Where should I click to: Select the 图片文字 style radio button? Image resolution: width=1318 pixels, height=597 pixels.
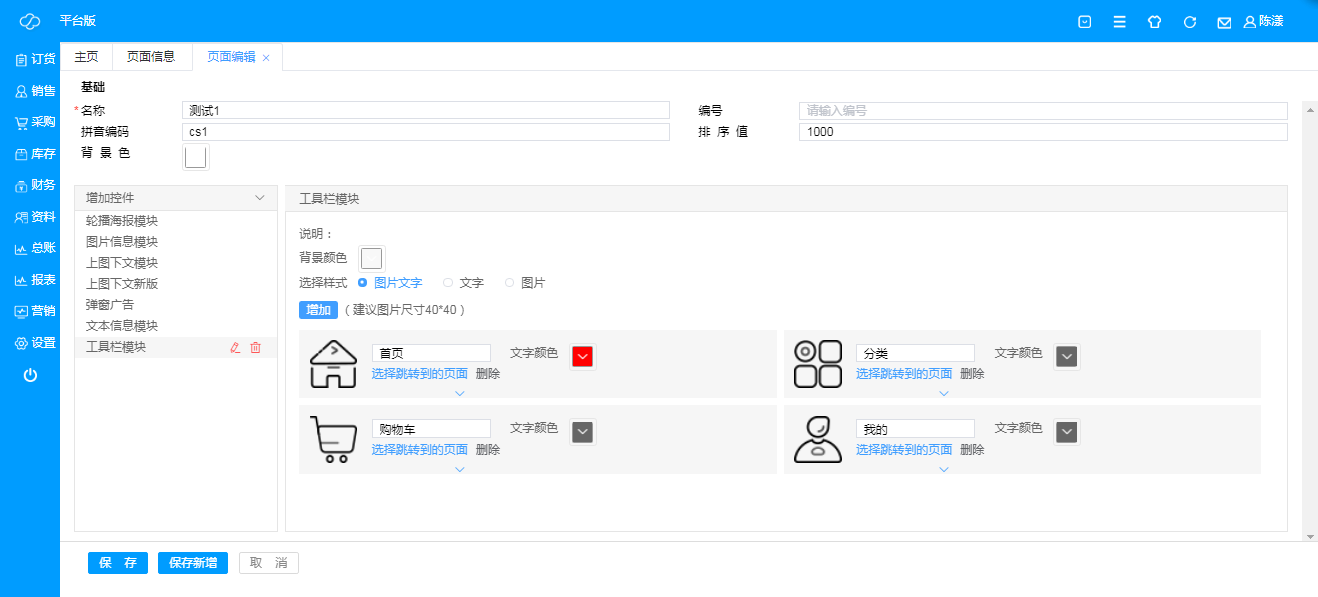(x=363, y=283)
